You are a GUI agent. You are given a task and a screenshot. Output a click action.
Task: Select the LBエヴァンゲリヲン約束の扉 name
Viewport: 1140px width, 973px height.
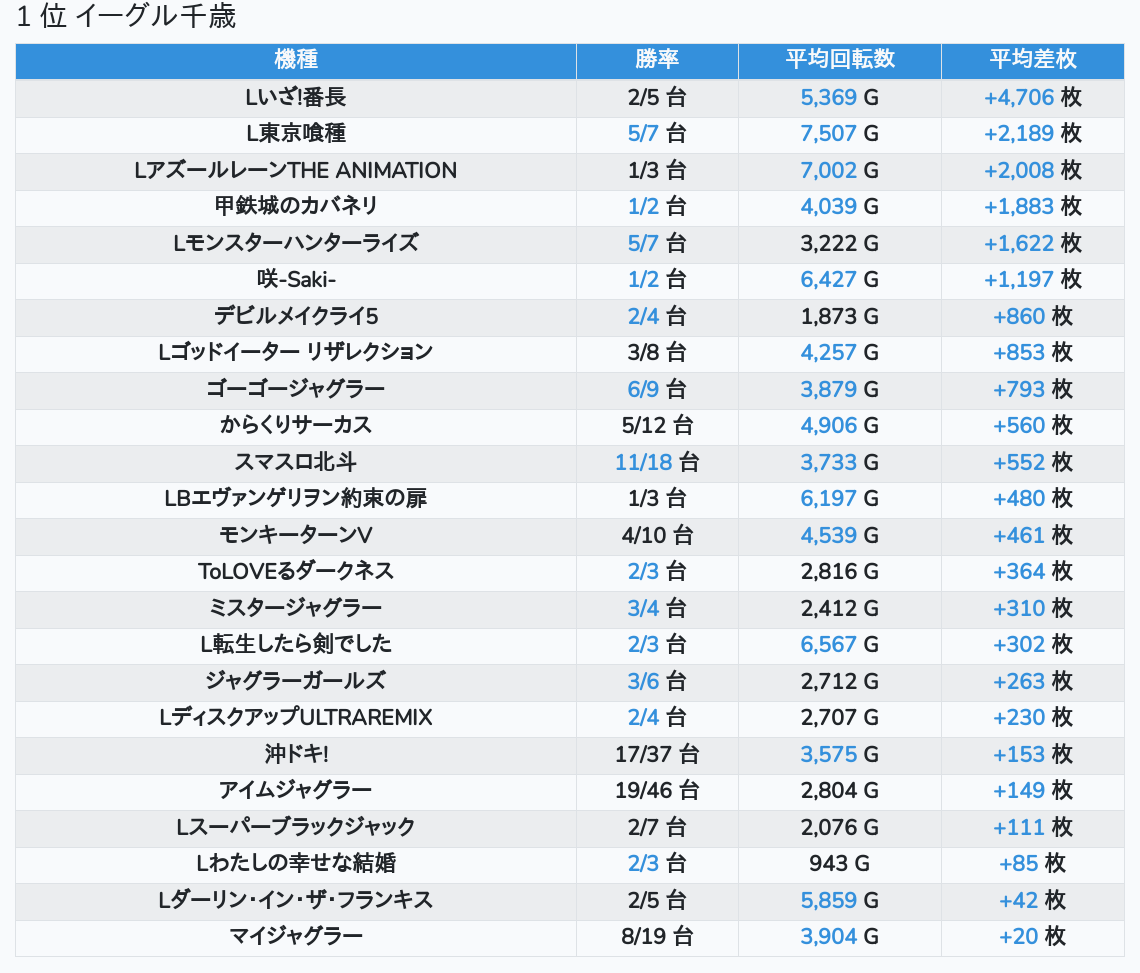coord(296,499)
